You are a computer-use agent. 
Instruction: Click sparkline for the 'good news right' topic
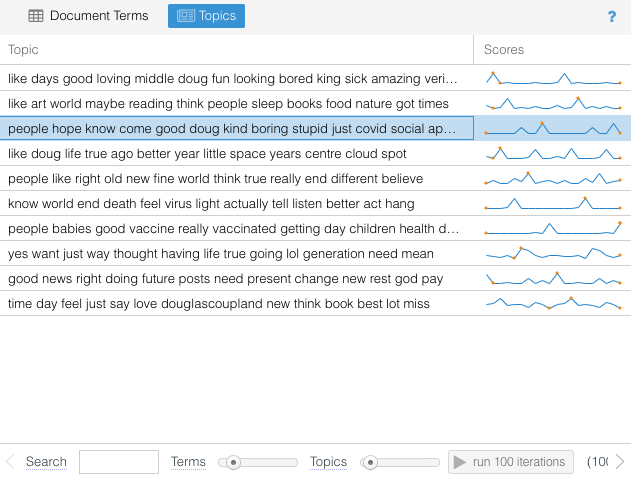[x=553, y=279]
